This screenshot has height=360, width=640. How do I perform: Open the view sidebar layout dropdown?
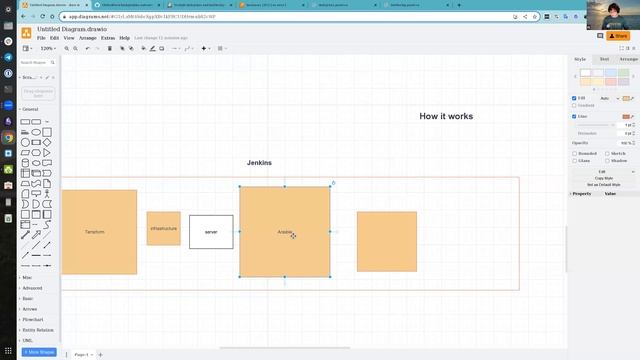(x=27, y=49)
